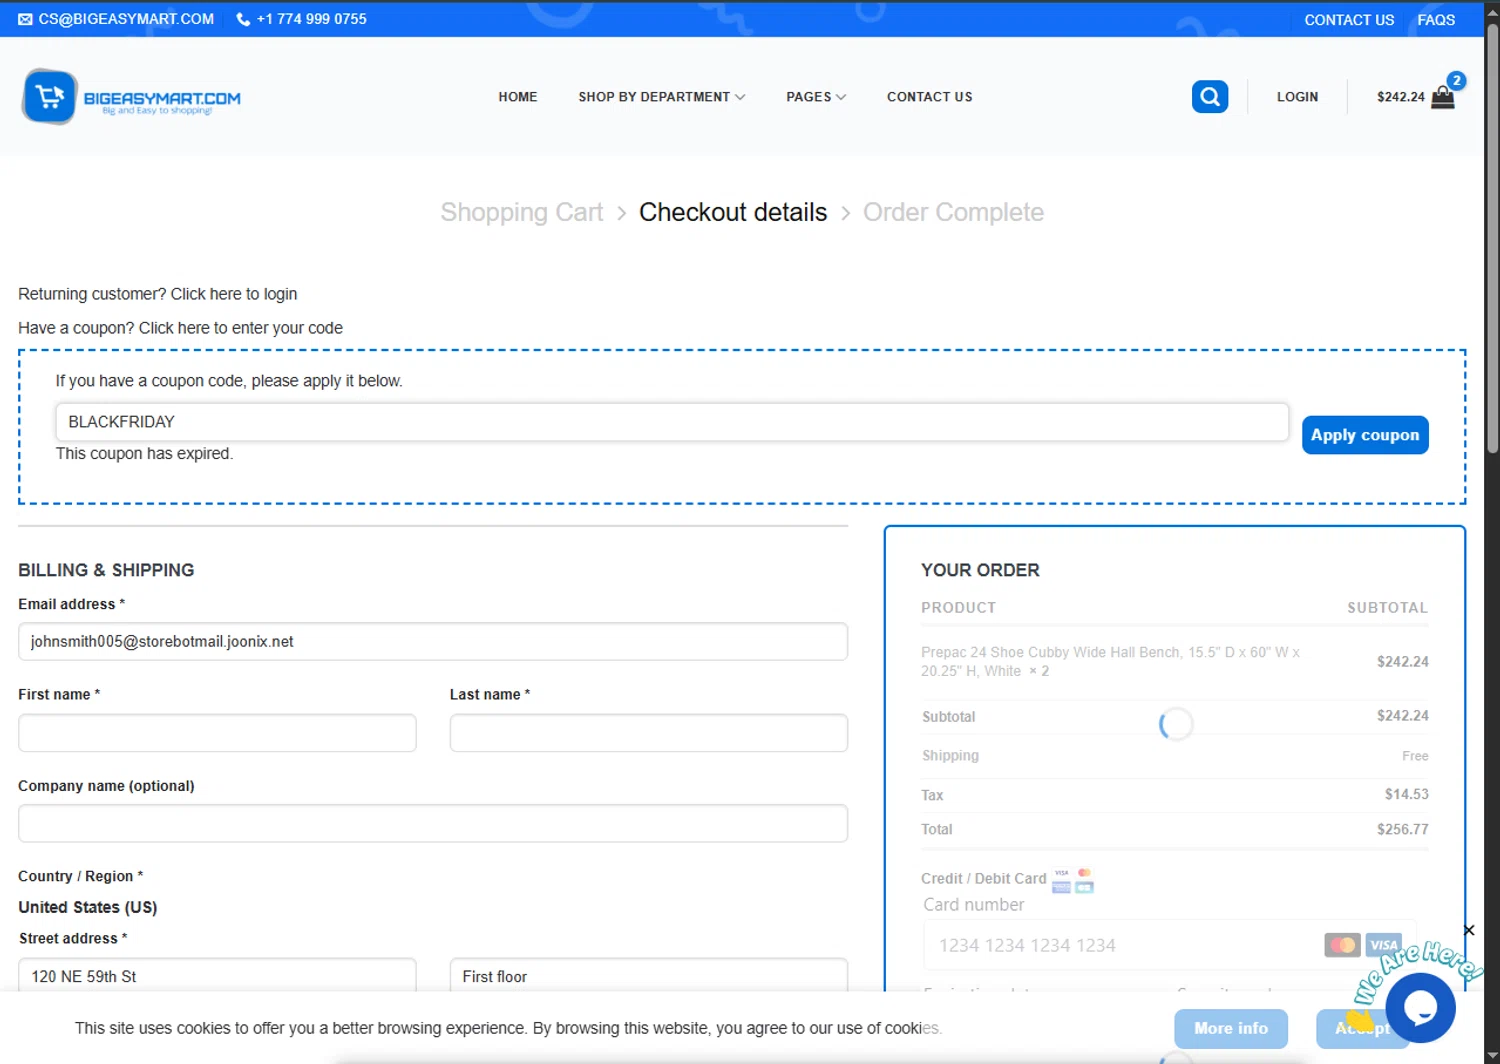Screen dimensions: 1500x1064
Task: Focus the Street address field with 120 NE 59th St
Action: pos(217,976)
